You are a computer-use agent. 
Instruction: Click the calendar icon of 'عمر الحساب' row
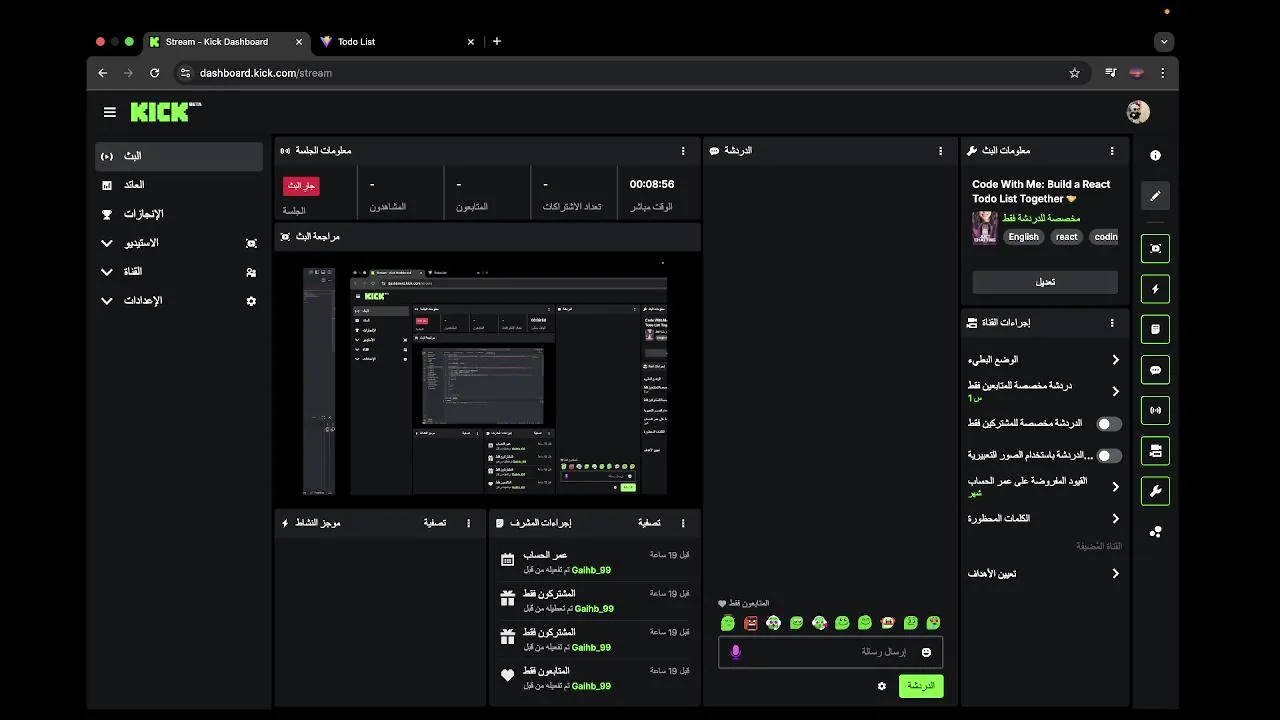(507, 560)
